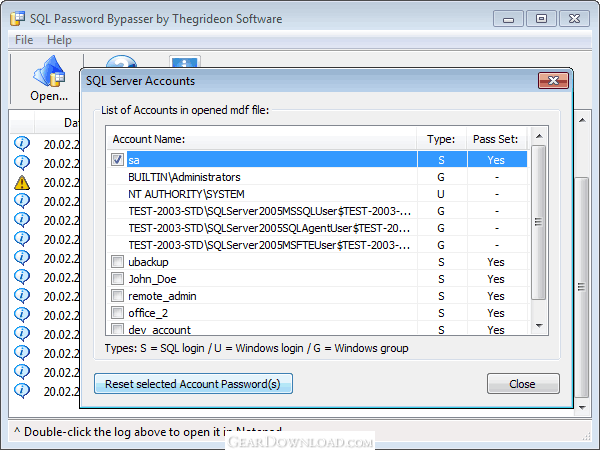
Task: Click the sa account name
Action: (x=134, y=160)
